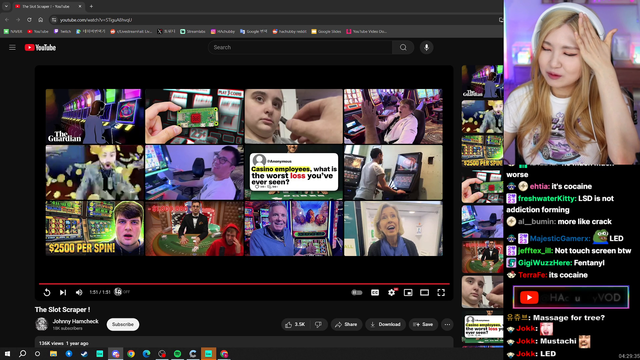Expand description at 136K views
This screenshot has height=360, width=640.
(244, 342)
